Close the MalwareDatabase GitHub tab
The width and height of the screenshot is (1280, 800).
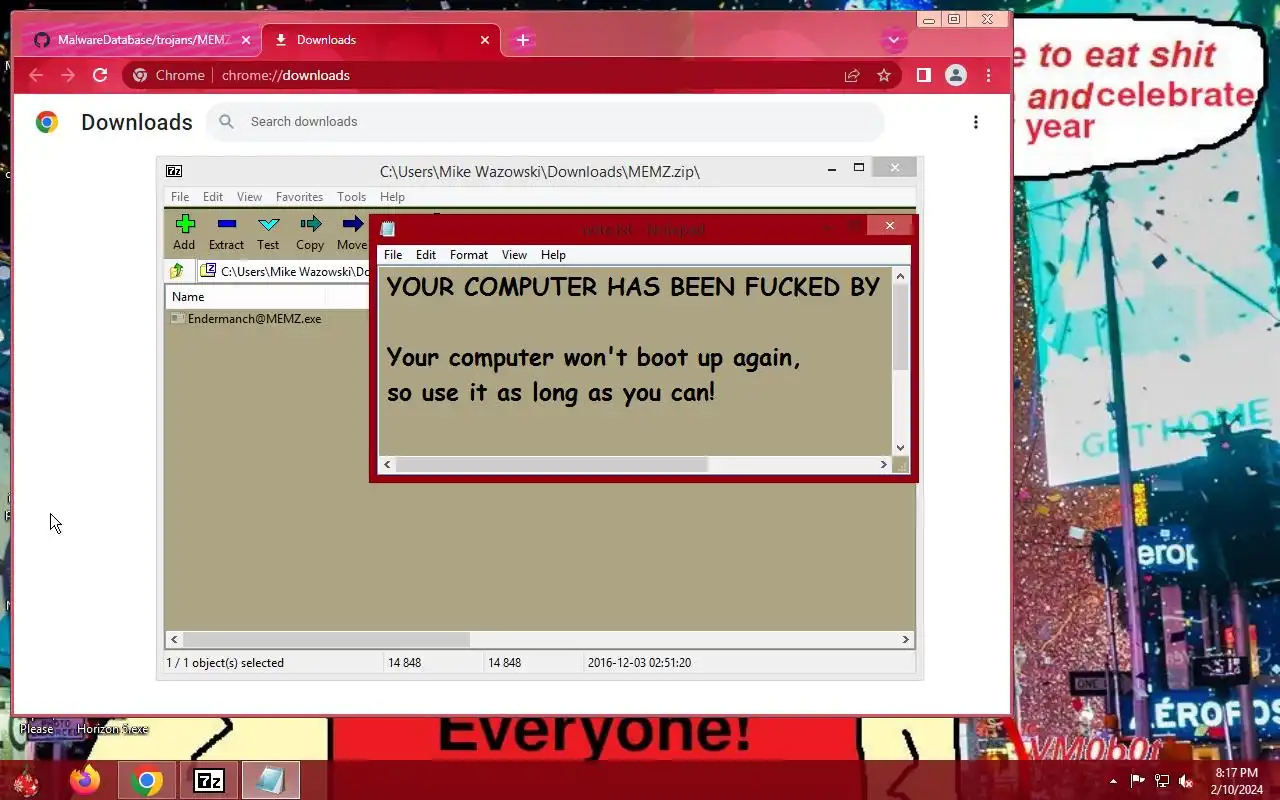(x=246, y=40)
